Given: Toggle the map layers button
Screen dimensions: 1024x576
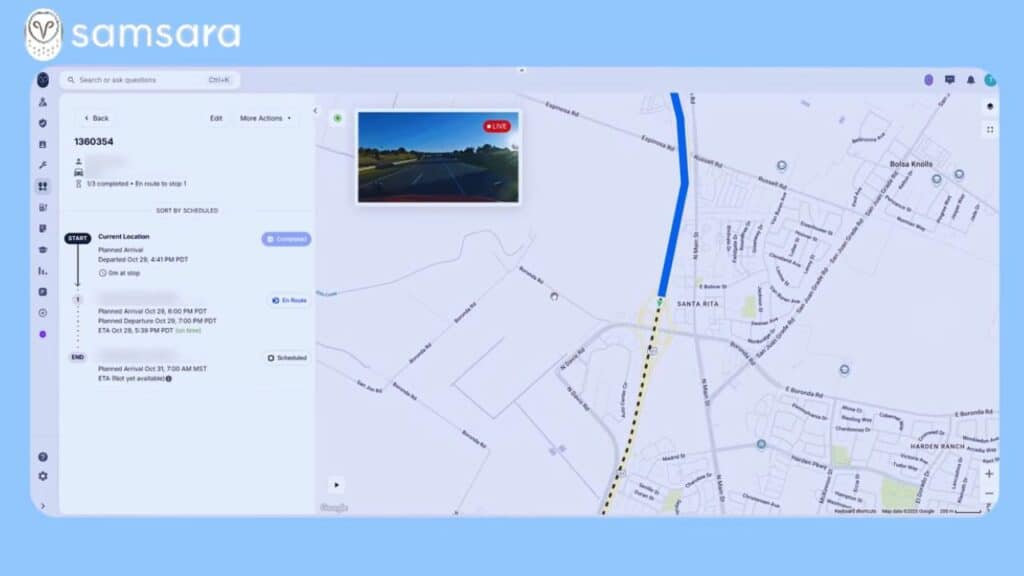Looking at the screenshot, I should coord(989,107).
